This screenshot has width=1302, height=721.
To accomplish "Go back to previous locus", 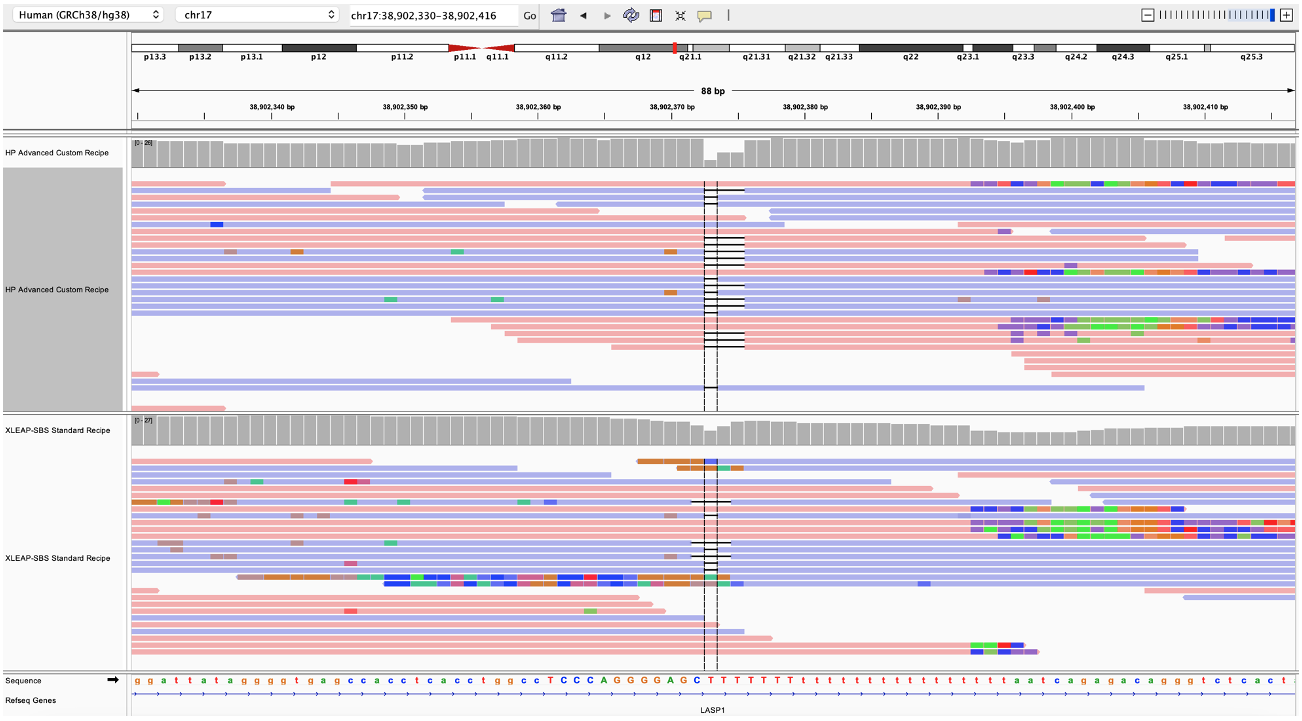I will pos(583,16).
